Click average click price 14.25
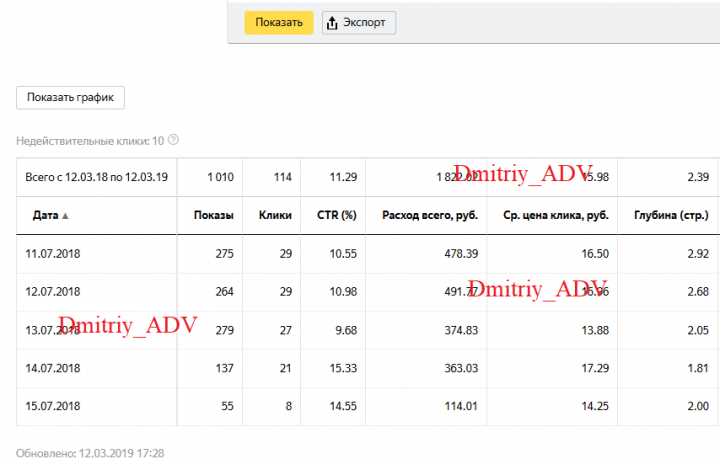 [x=595, y=406]
